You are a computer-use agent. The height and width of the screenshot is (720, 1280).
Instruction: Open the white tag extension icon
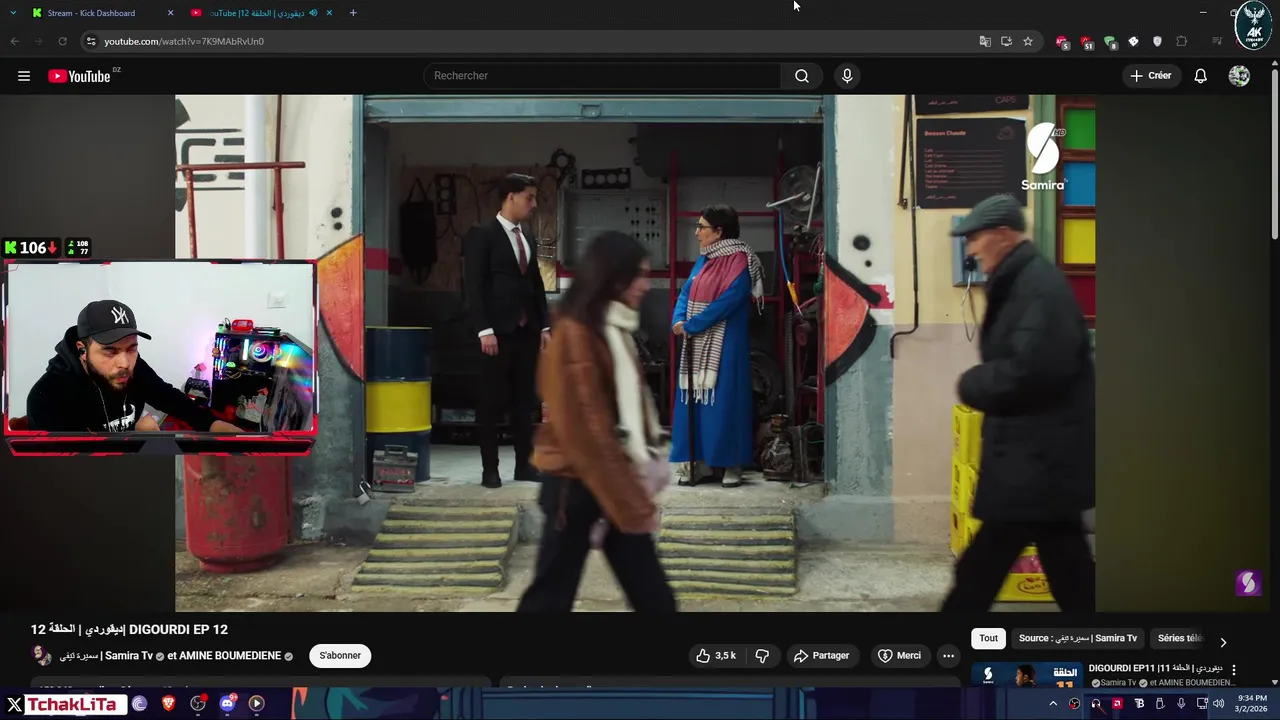1133,41
